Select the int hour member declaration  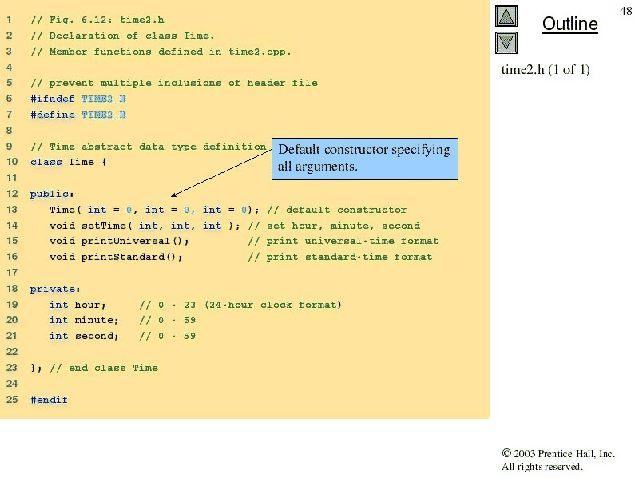(x=77, y=304)
